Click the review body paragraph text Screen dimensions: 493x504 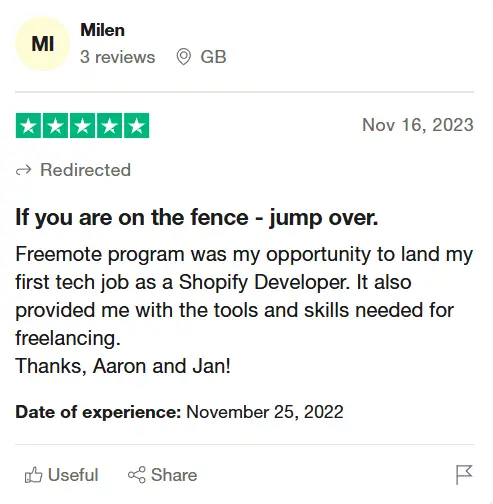pyautogui.click(x=244, y=296)
